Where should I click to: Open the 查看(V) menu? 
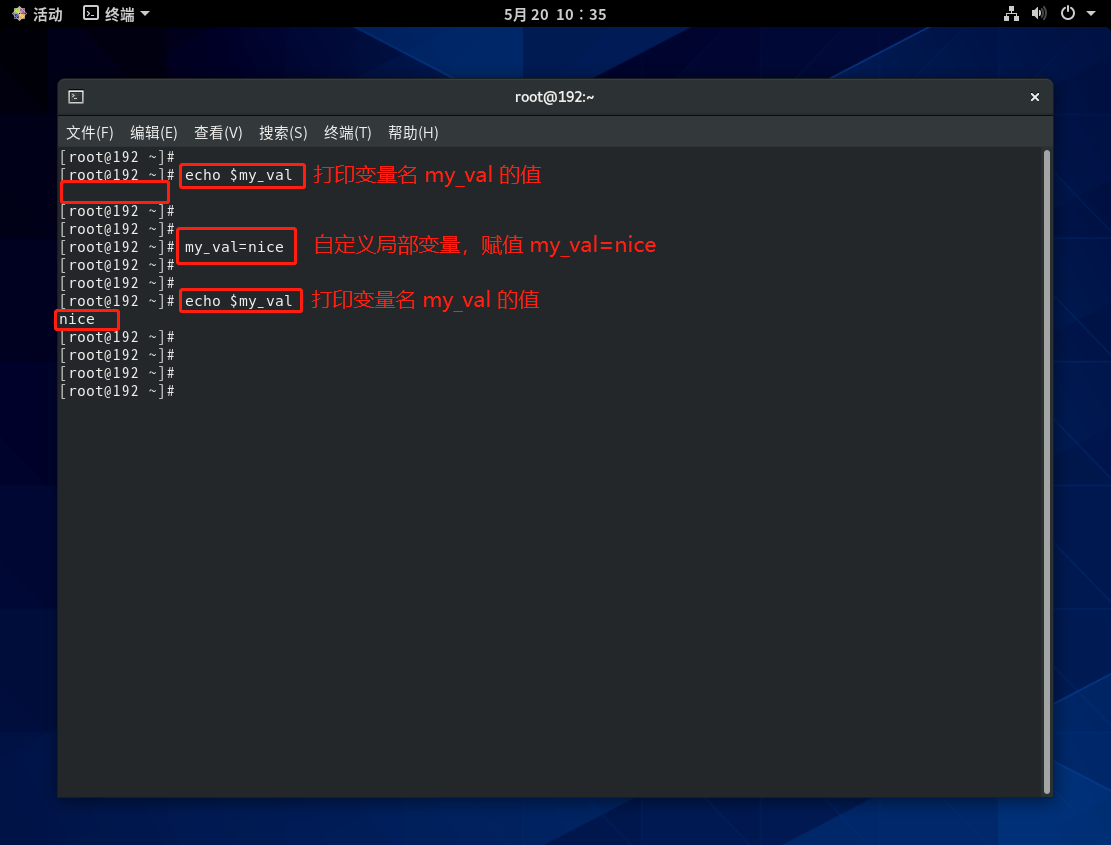click(218, 133)
